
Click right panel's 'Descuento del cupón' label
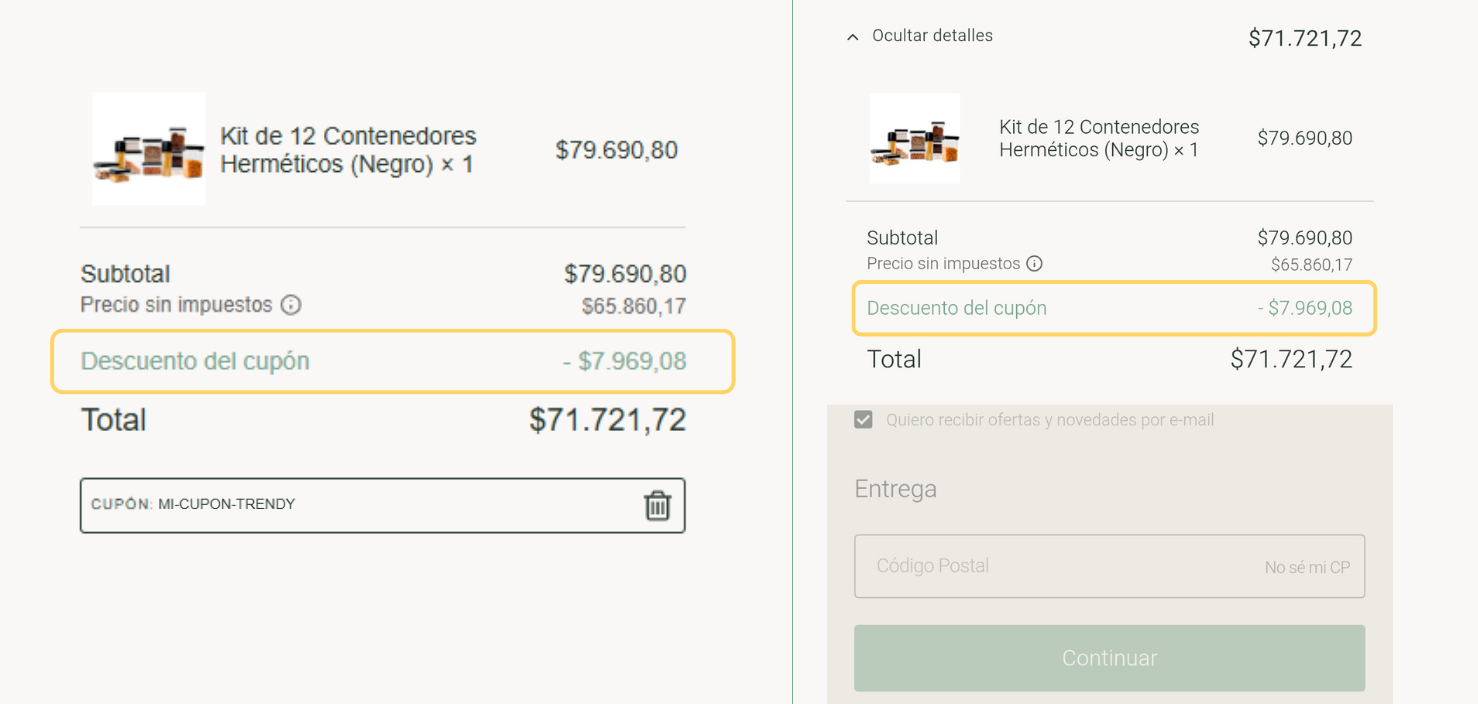(957, 308)
